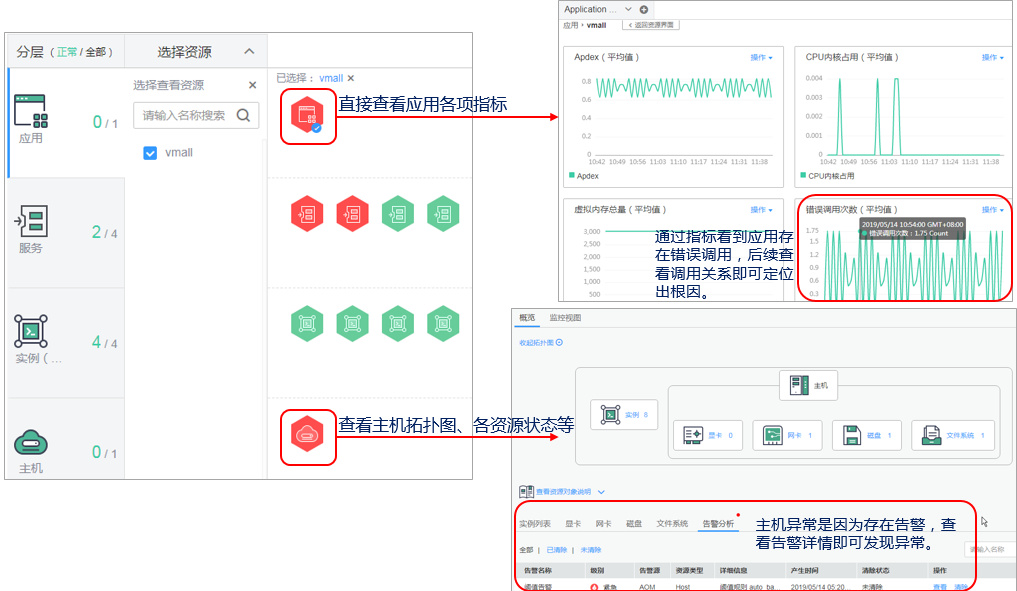The image size is (1017, 591).
Task: Click the book icon beside 查看资源对象说明
Action: pos(526,492)
